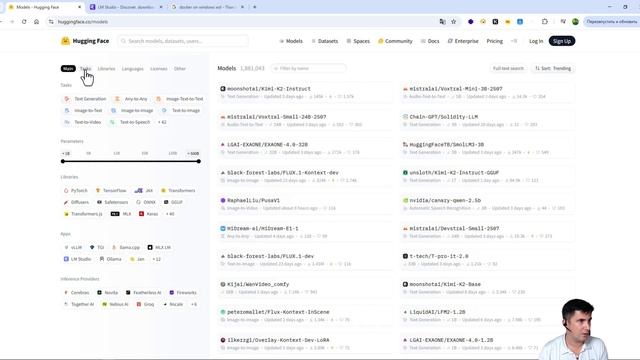Image resolution: width=640 pixels, height=360 pixels.
Task: Choose Nebius AI inference provider
Action: pos(115,304)
